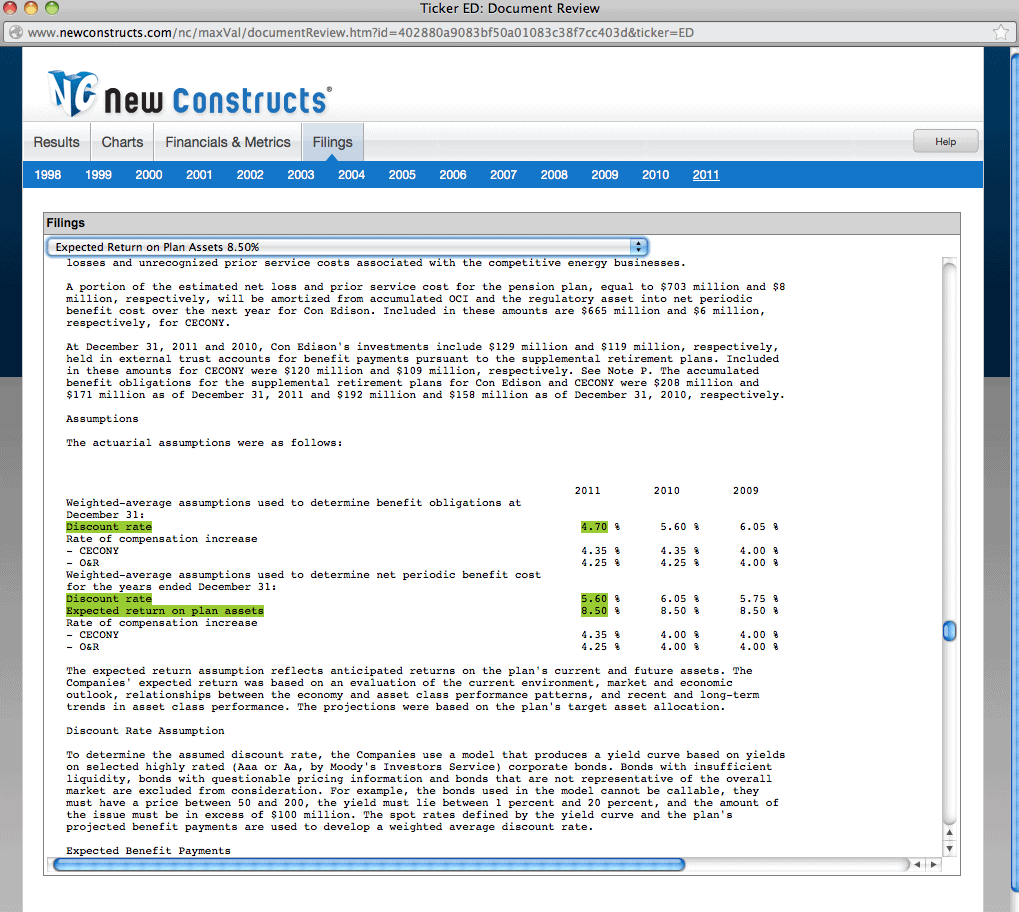The height and width of the screenshot is (912, 1019).
Task: Open the 2008 filing year
Action: (x=554, y=175)
